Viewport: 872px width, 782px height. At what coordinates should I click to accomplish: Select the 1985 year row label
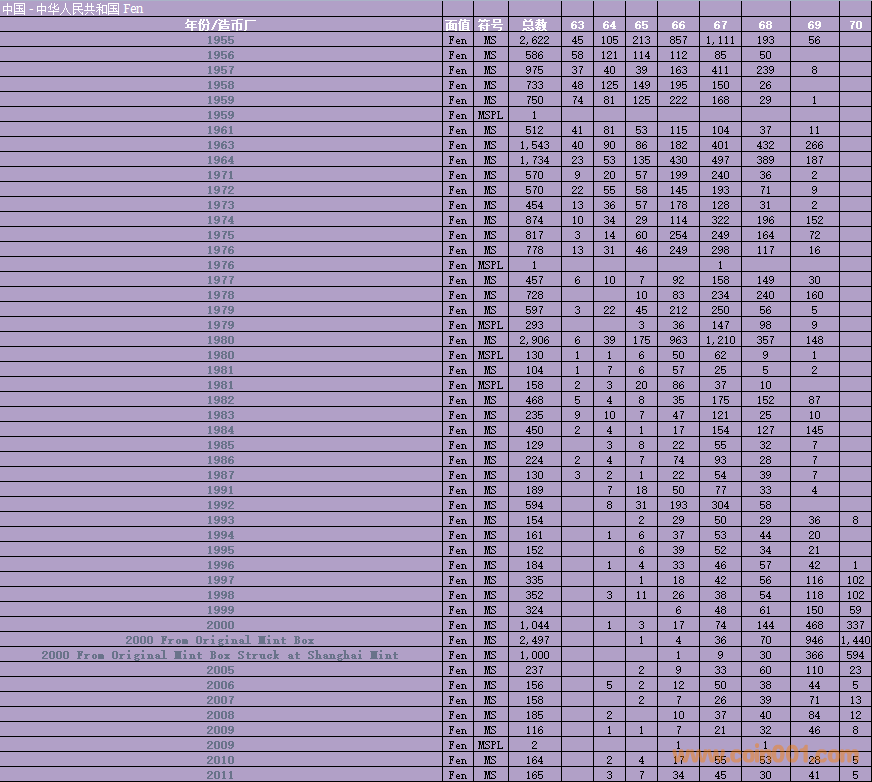(220, 445)
